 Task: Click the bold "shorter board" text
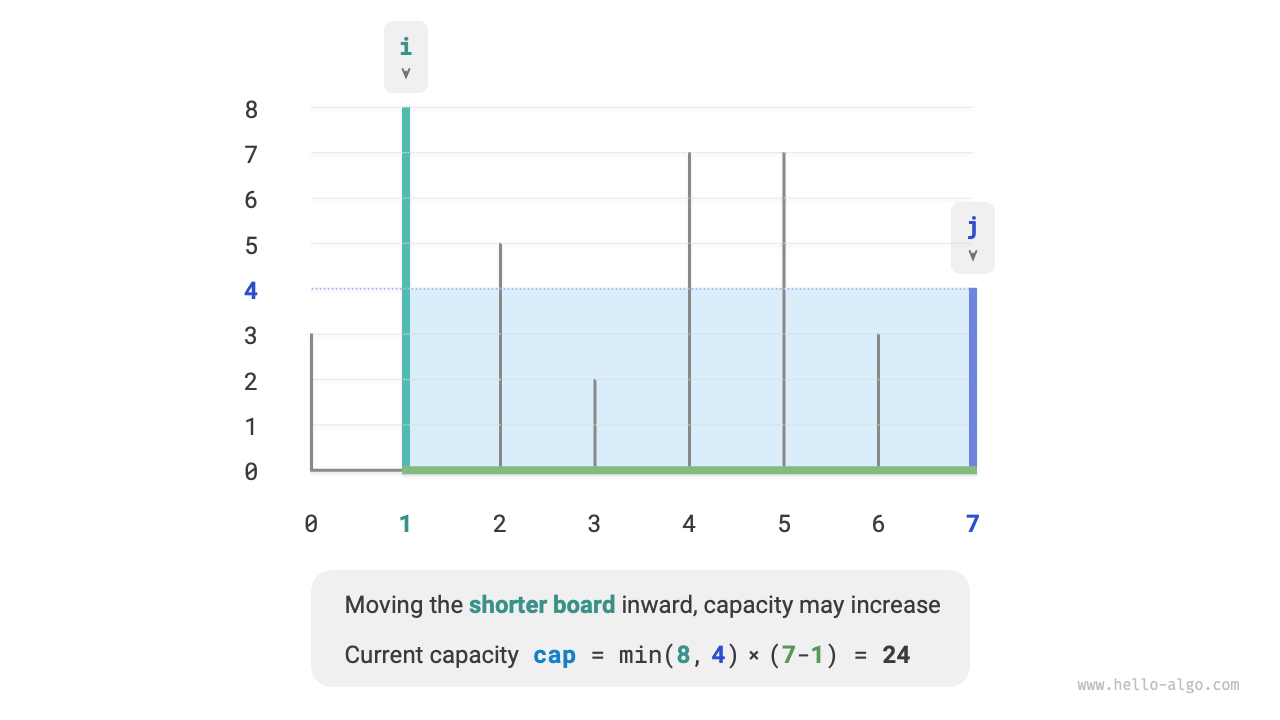(542, 605)
